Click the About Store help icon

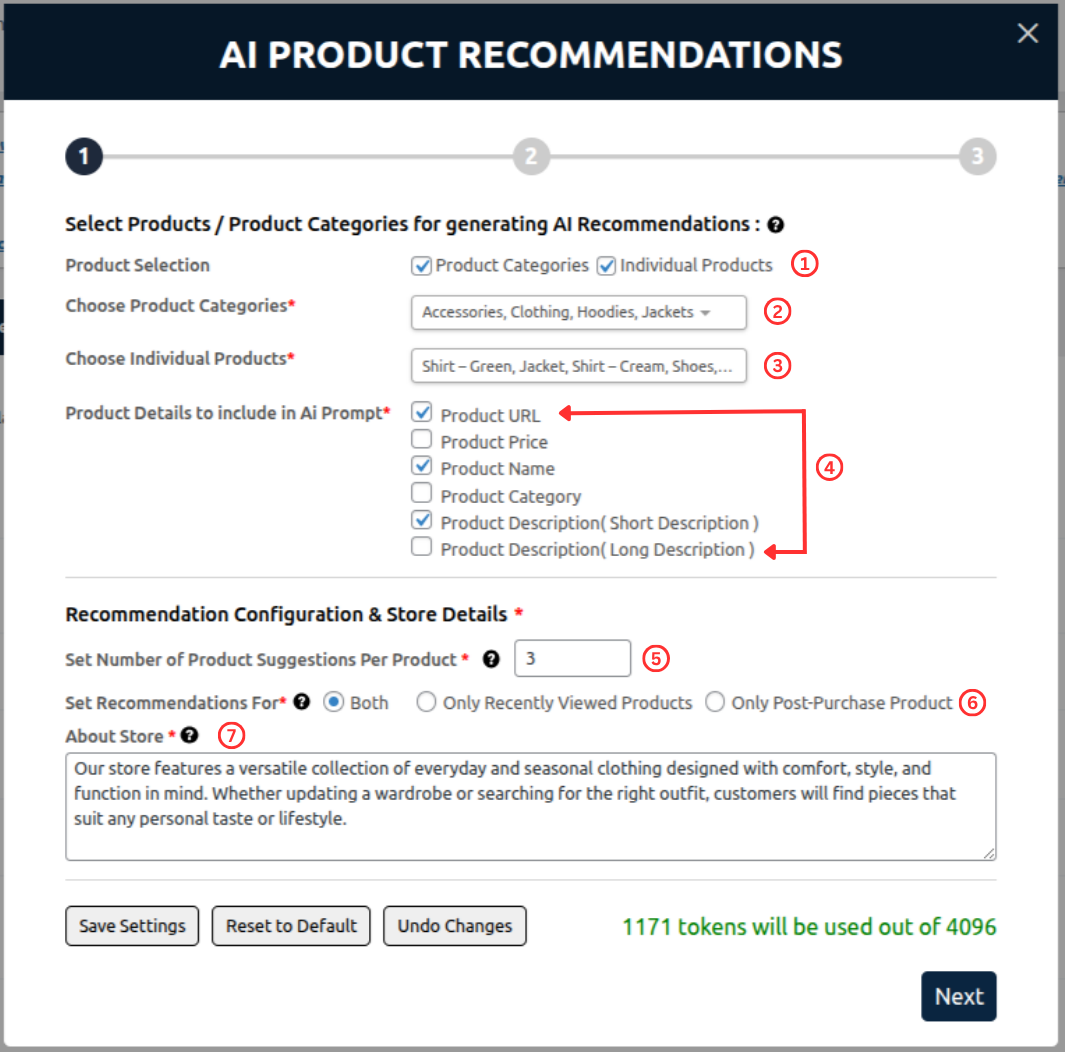[x=189, y=736]
